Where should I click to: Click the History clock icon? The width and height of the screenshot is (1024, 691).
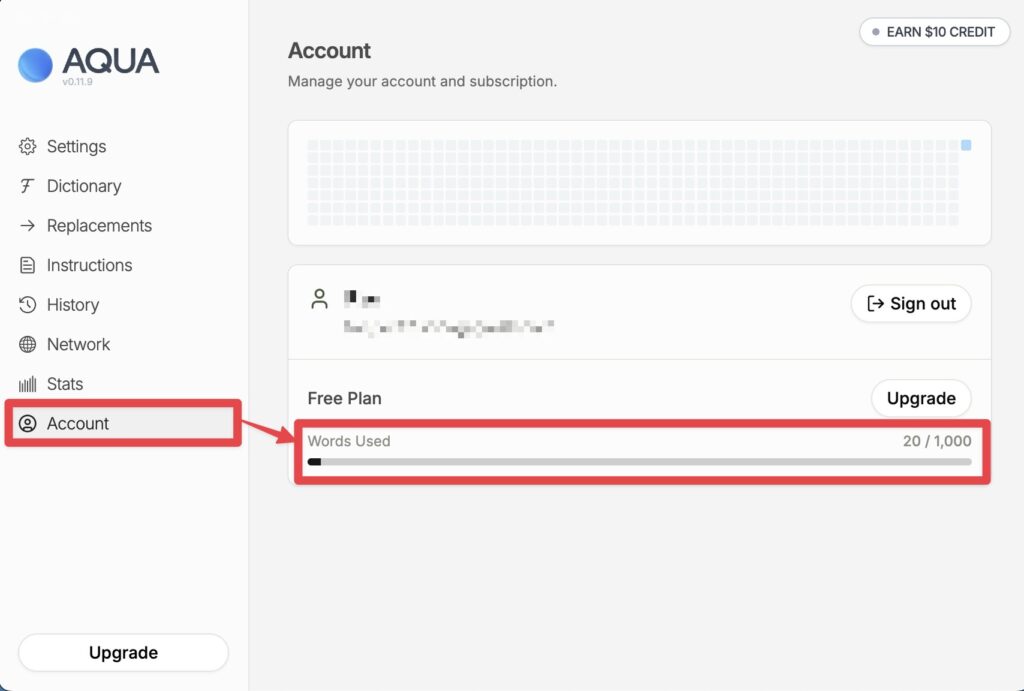point(28,305)
